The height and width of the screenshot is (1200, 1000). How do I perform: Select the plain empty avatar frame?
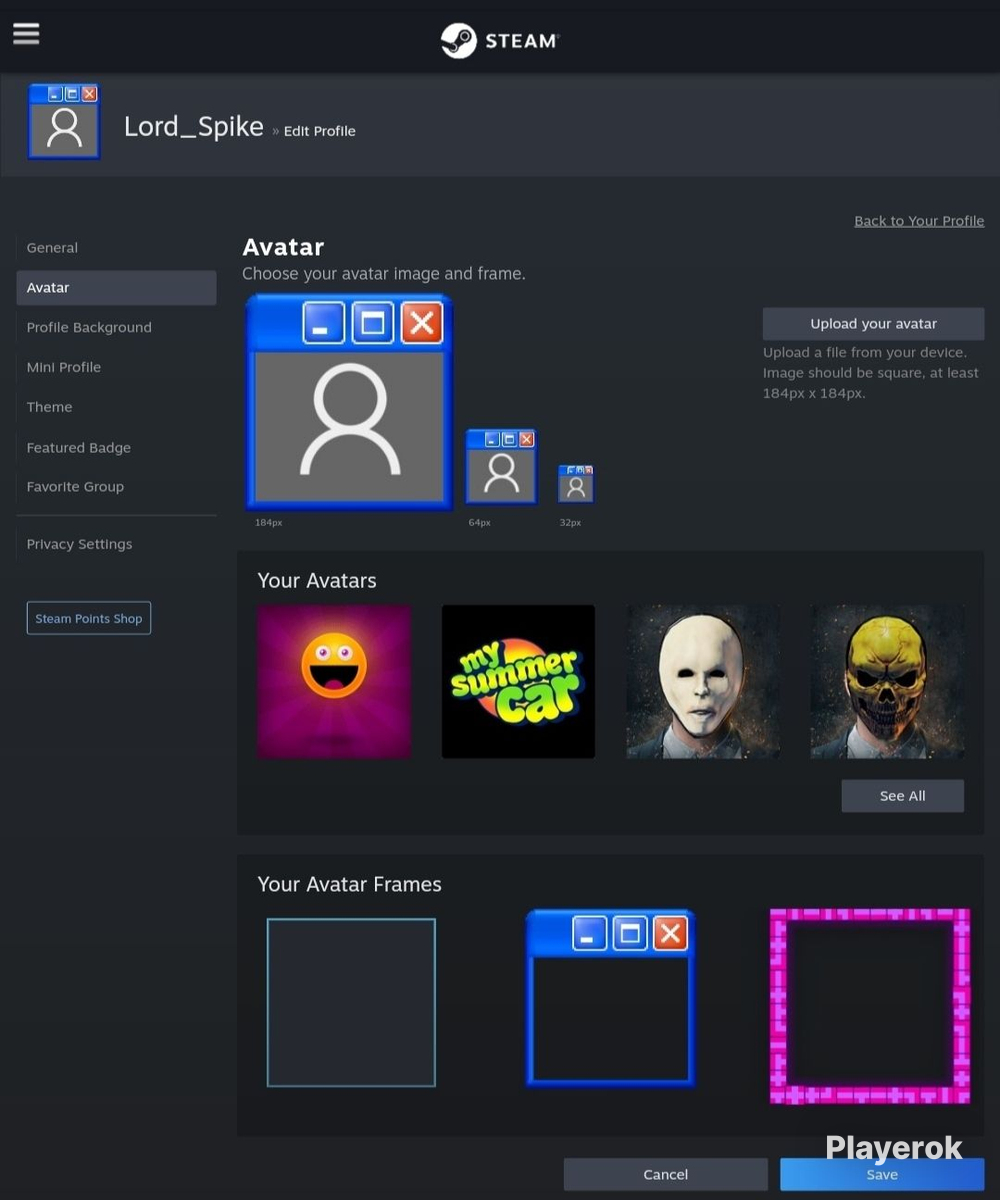click(x=351, y=1002)
